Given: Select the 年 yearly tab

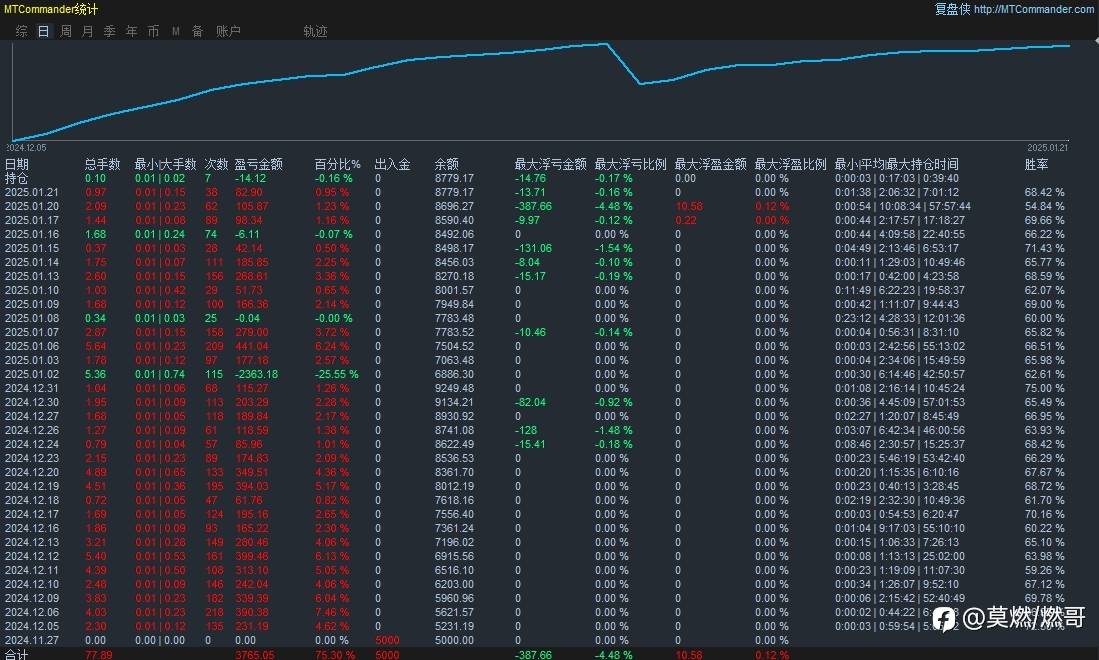Looking at the screenshot, I should 132,31.
